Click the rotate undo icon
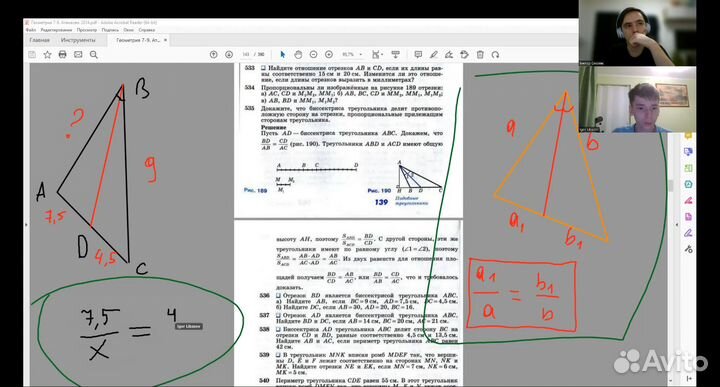This screenshot has width=720, height=387. pos(495,55)
